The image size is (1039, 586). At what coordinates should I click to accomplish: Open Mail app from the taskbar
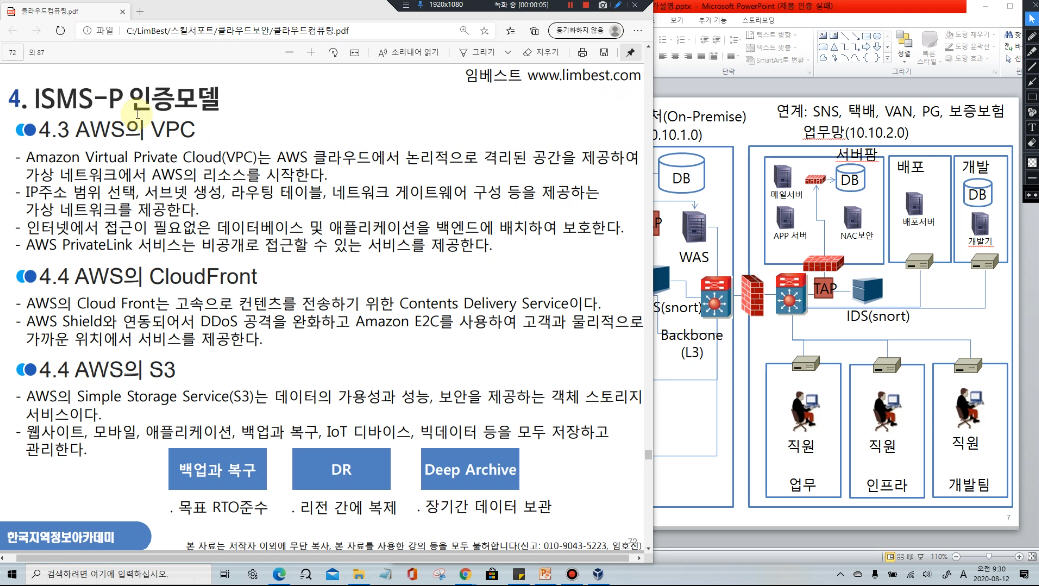[332, 574]
